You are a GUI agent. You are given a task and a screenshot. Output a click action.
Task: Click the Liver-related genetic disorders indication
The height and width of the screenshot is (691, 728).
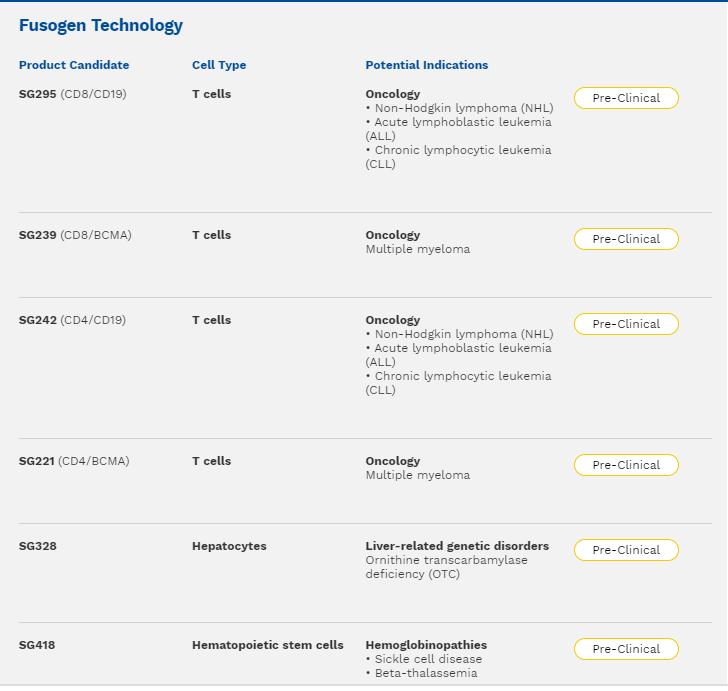pyautogui.click(x=457, y=546)
